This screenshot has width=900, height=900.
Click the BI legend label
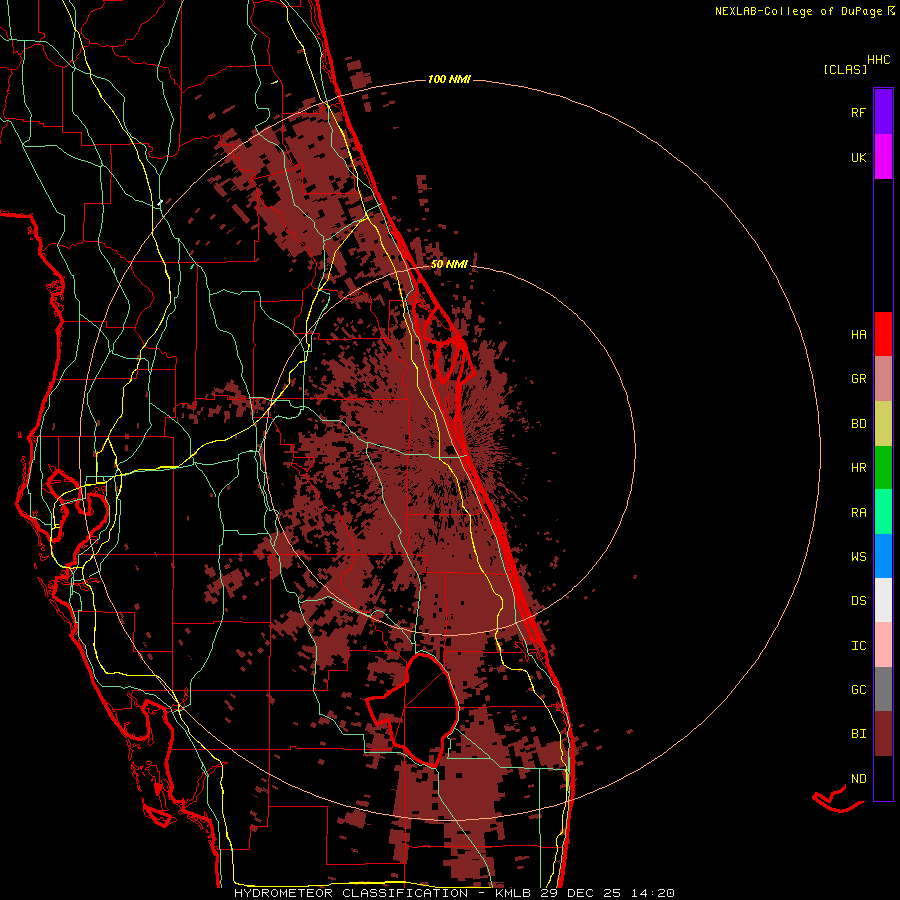click(859, 734)
